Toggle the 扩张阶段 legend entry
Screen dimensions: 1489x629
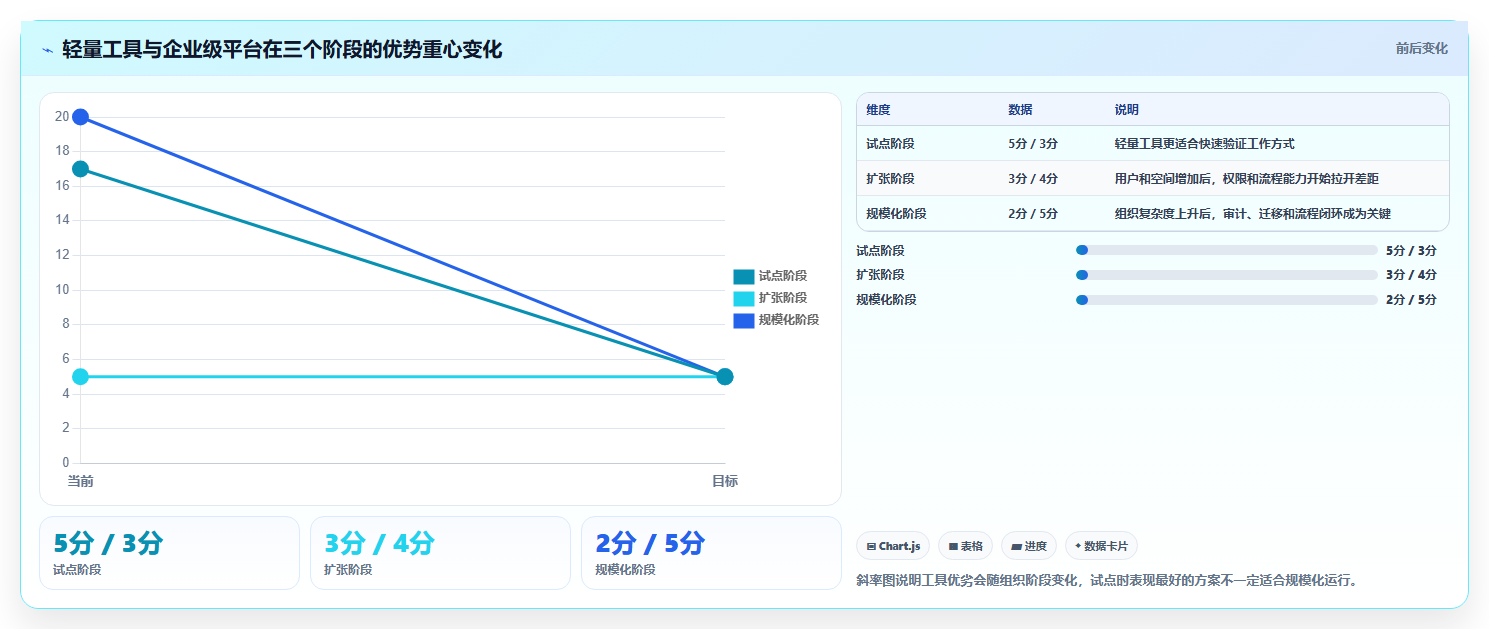coord(770,298)
